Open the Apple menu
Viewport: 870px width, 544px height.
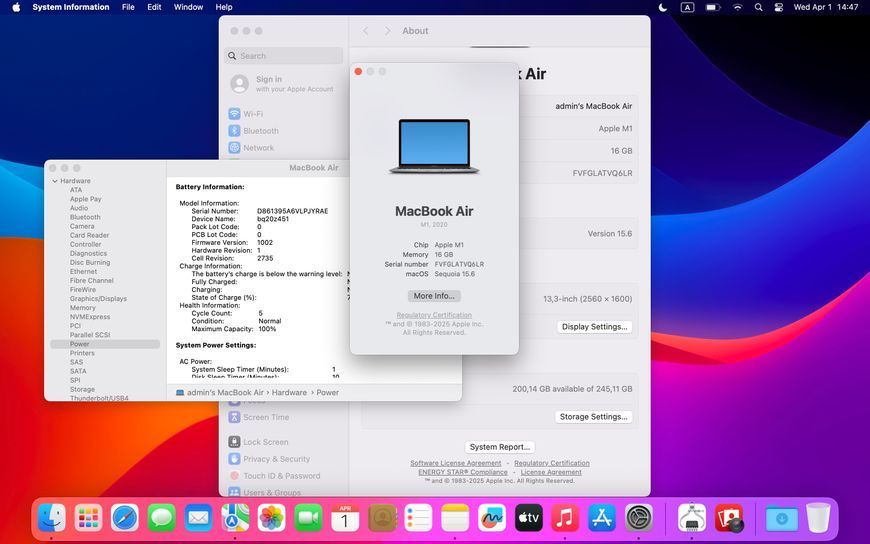tap(16, 7)
